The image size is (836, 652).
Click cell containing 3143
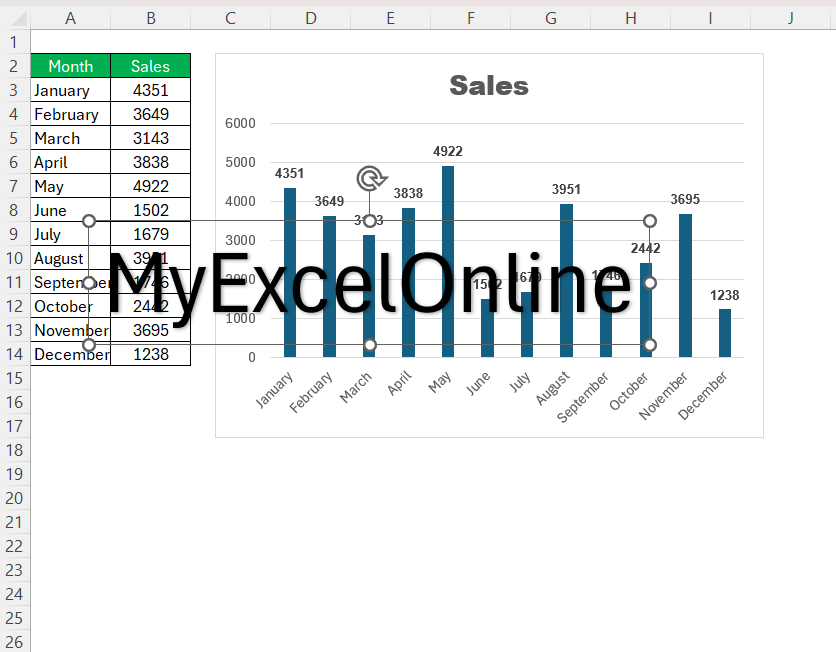pyautogui.click(x=150, y=138)
